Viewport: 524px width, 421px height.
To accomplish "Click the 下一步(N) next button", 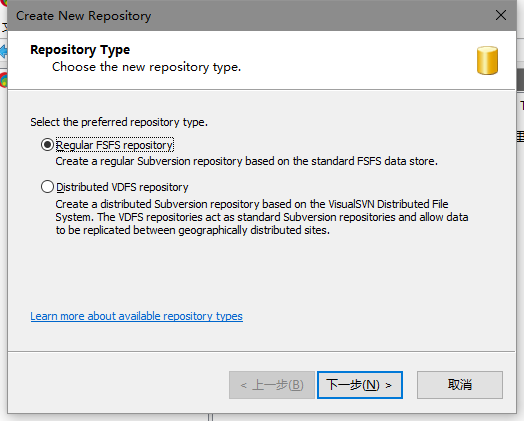I will [360, 385].
